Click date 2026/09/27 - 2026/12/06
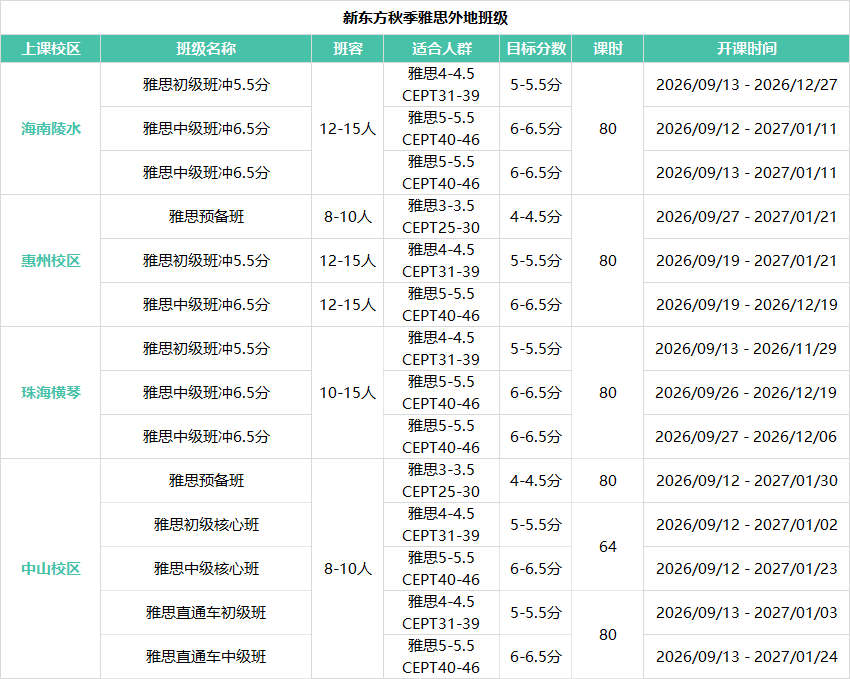Image resolution: width=850 pixels, height=679 pixels. coord(746,436)
